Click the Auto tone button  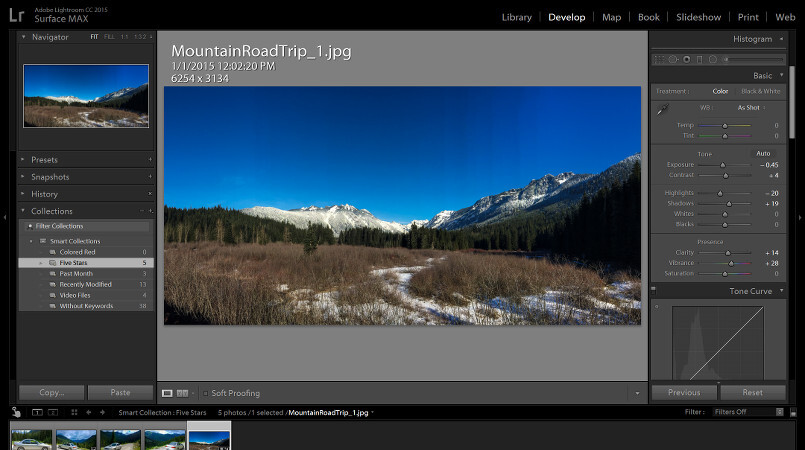[763, 153]
